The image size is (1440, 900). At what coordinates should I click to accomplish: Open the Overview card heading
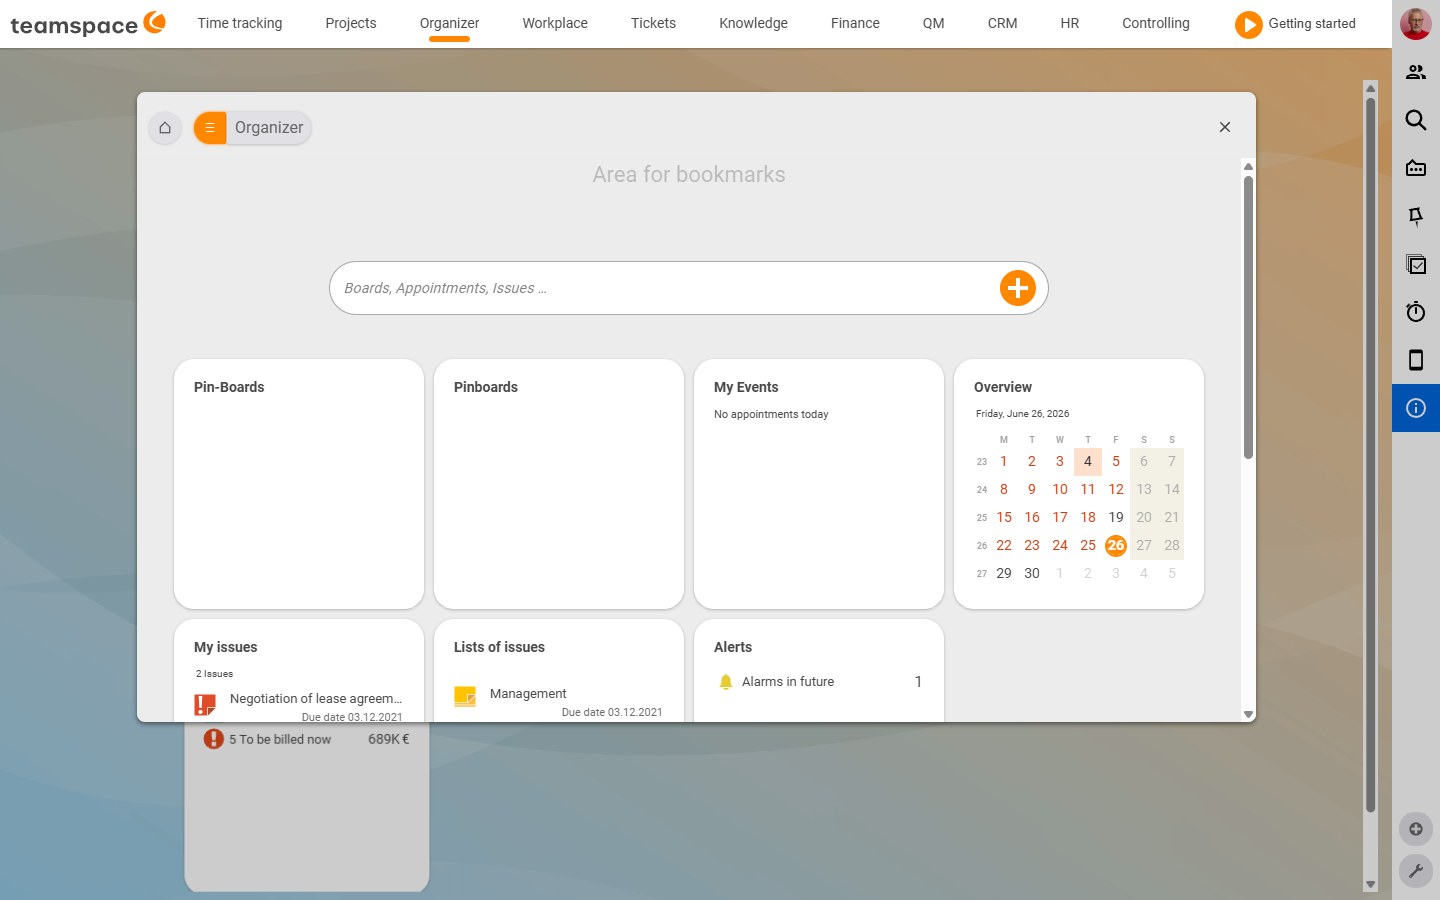pos(1003,387)
